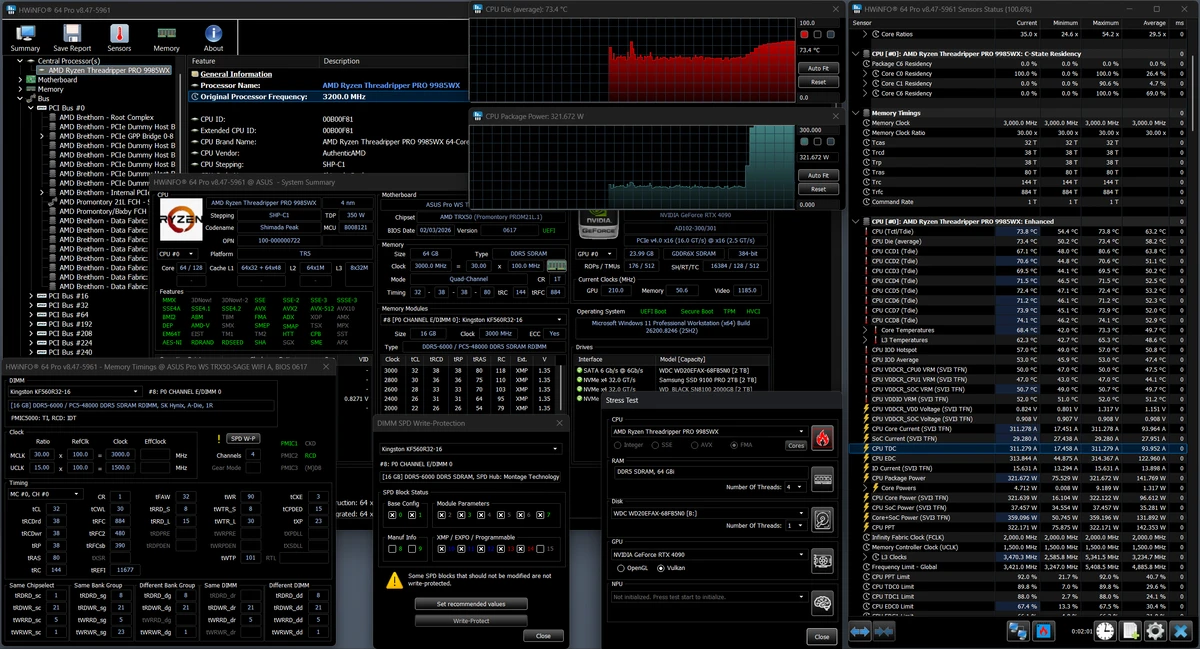Click the CPU Package Power sensor row icon

click(x=866, y=478)
